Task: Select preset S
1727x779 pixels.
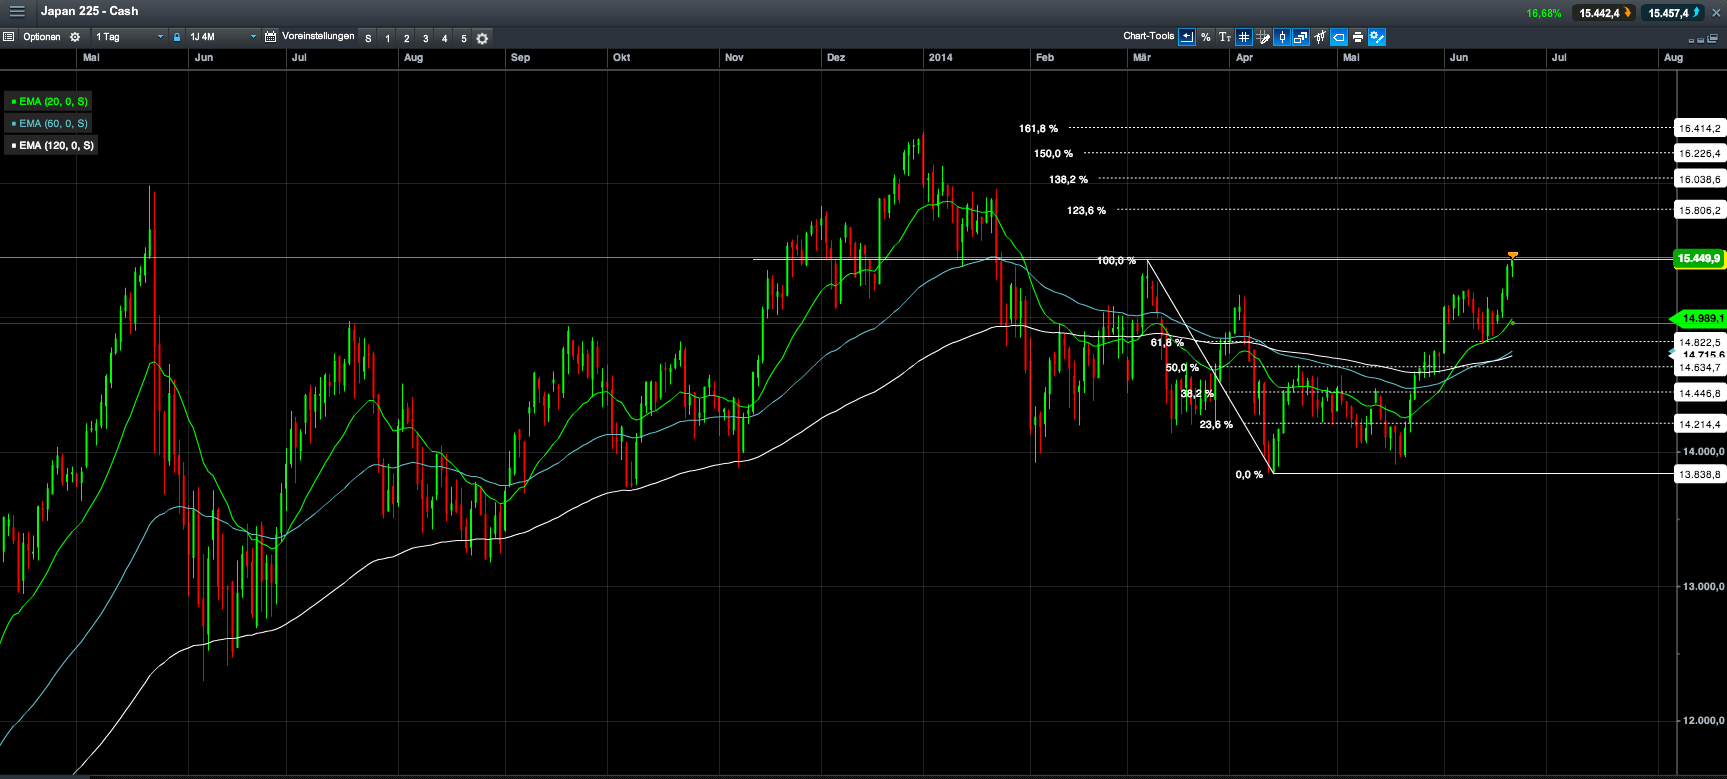Action: tap(368, 38)
